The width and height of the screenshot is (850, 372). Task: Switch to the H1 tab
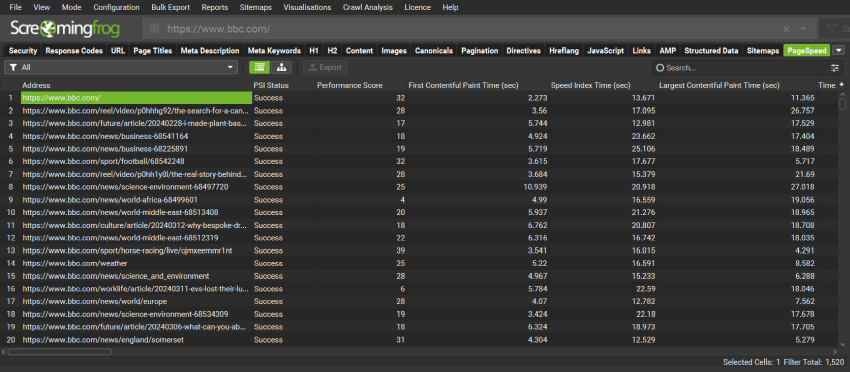314,50
